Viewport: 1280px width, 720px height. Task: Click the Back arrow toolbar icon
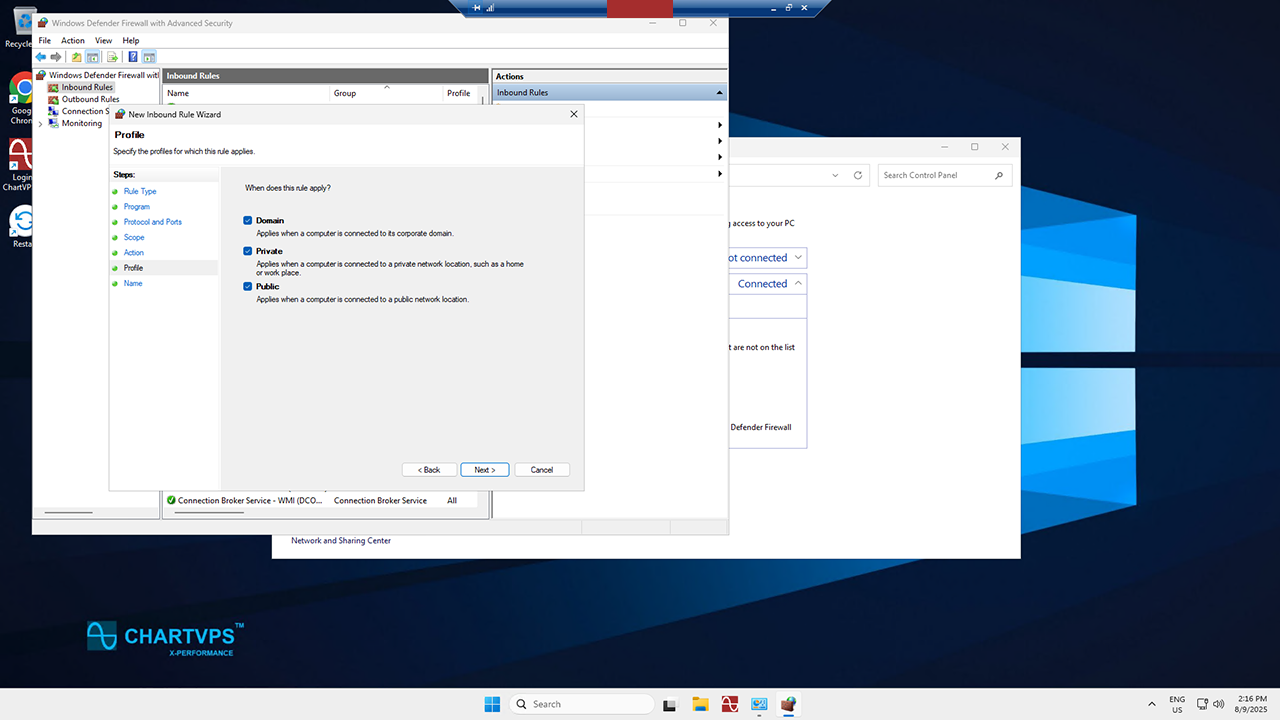(41, 57)
